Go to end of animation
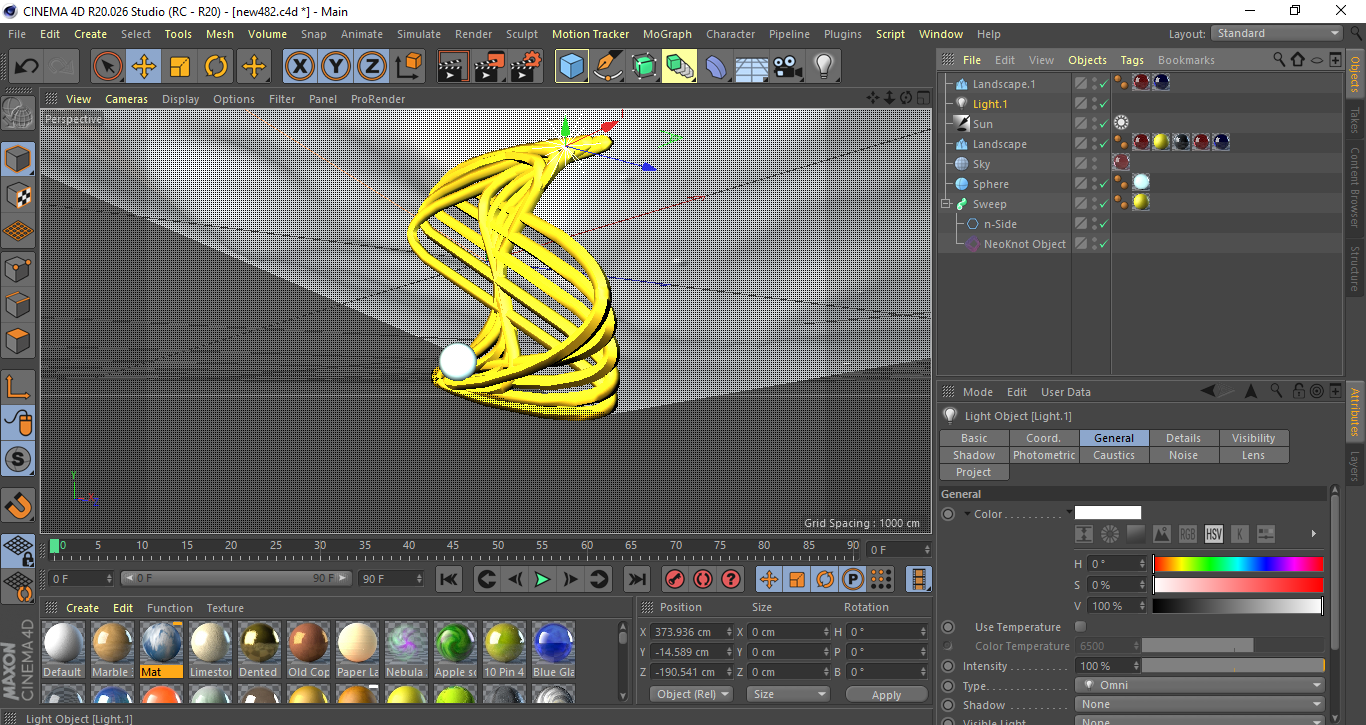Image resolution: width=1366 pixels, height=725 pixels. coord(636,579)
